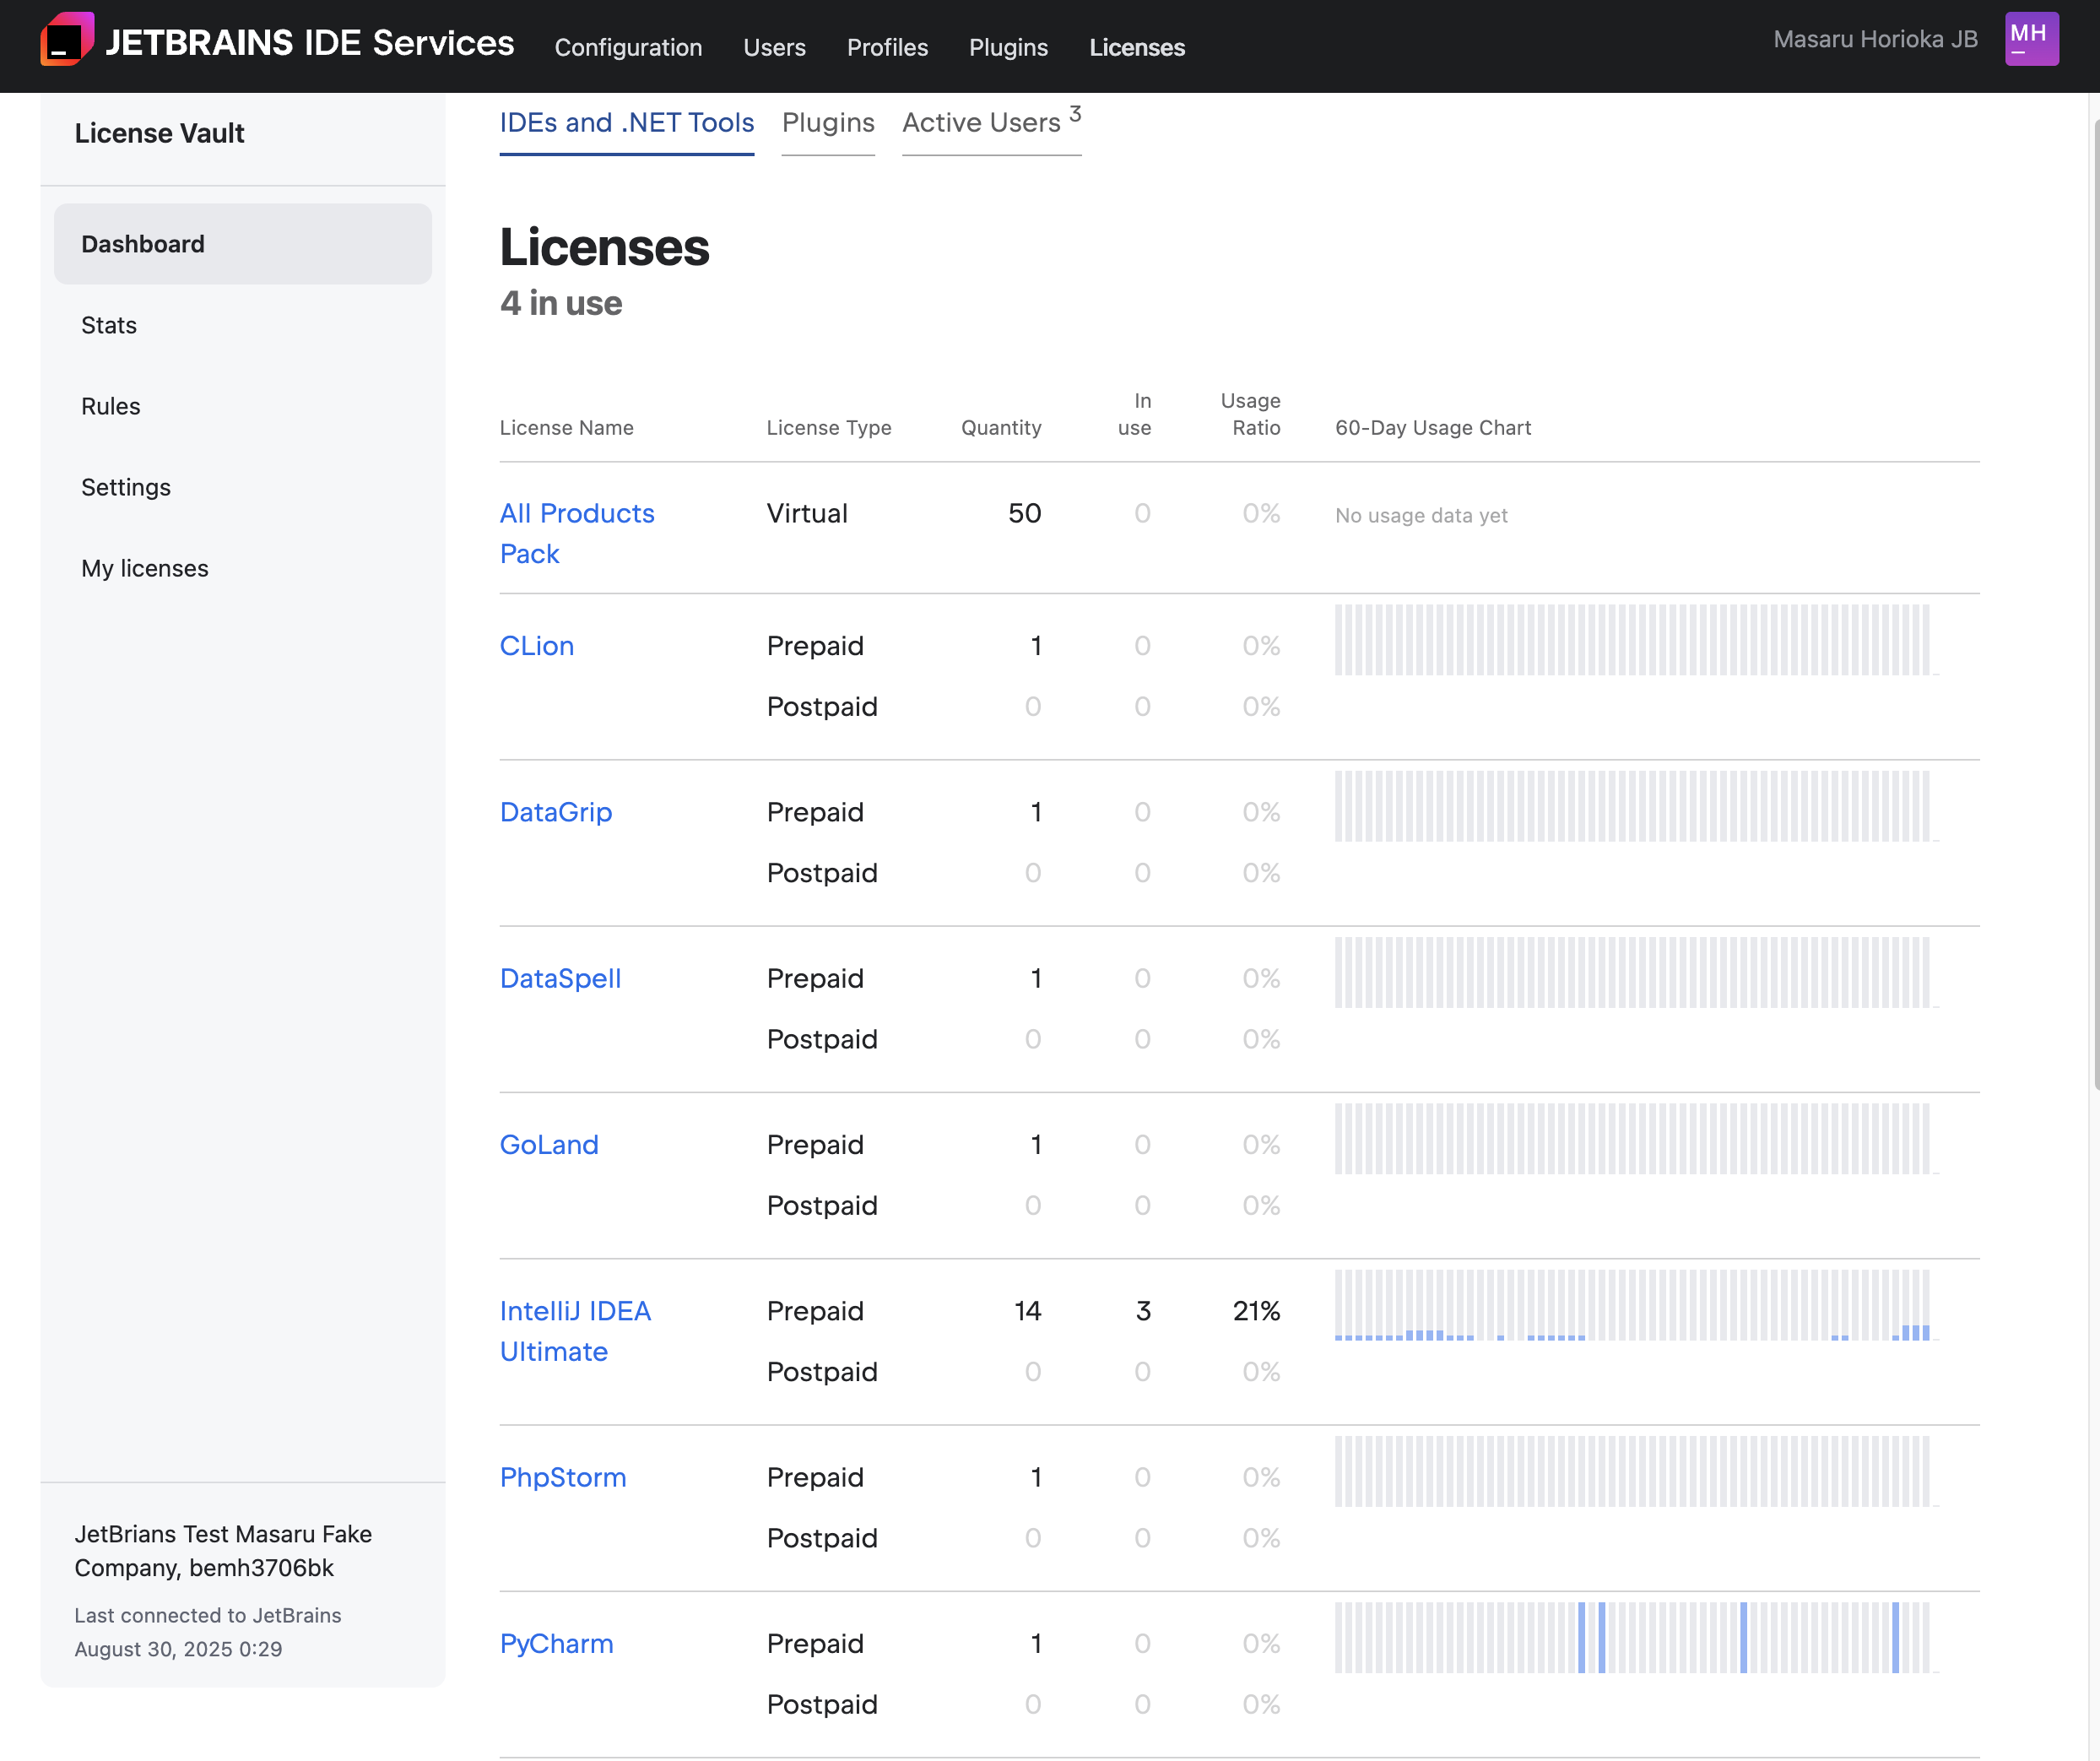2100x1761 pixels.
Task: Open the IntelliJ IDEA Ultimate license link
Action: [x=575, y=1331]
